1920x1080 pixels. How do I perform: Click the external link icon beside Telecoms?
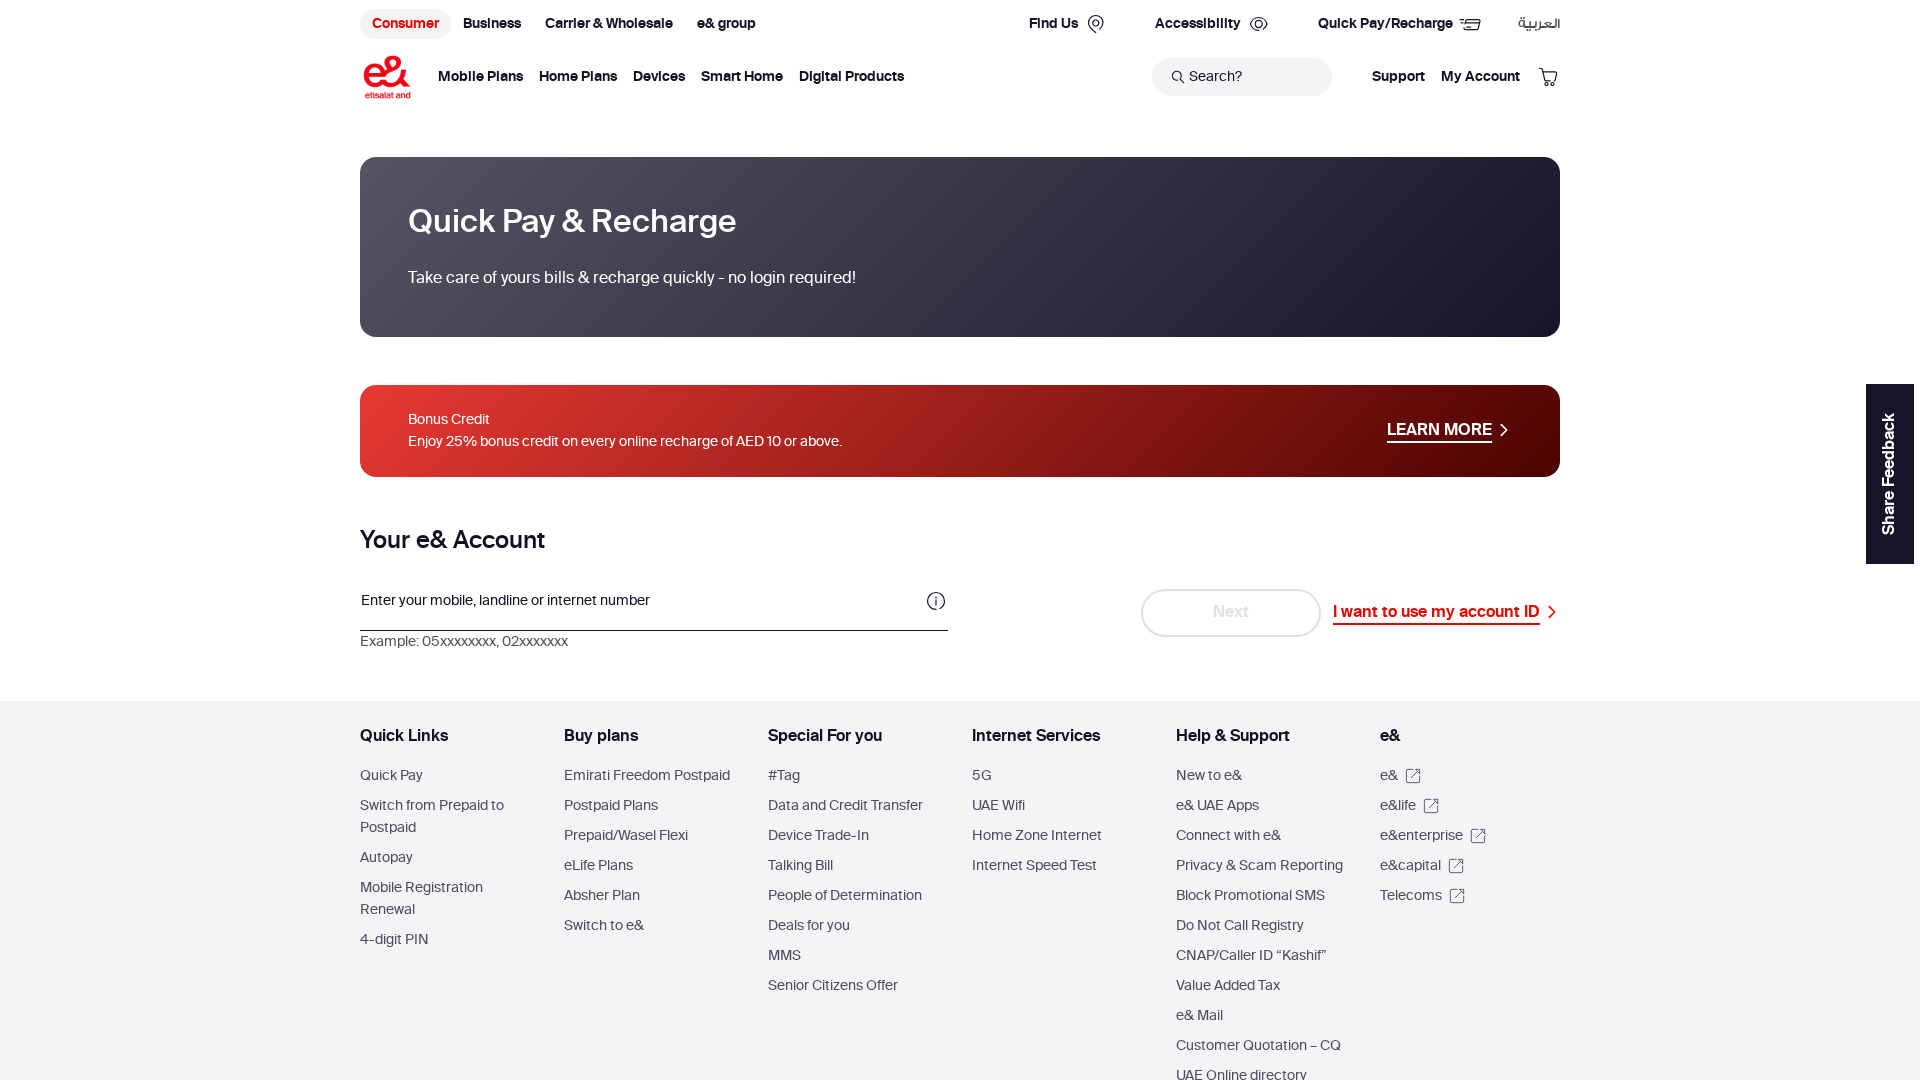pos(1457,896)
